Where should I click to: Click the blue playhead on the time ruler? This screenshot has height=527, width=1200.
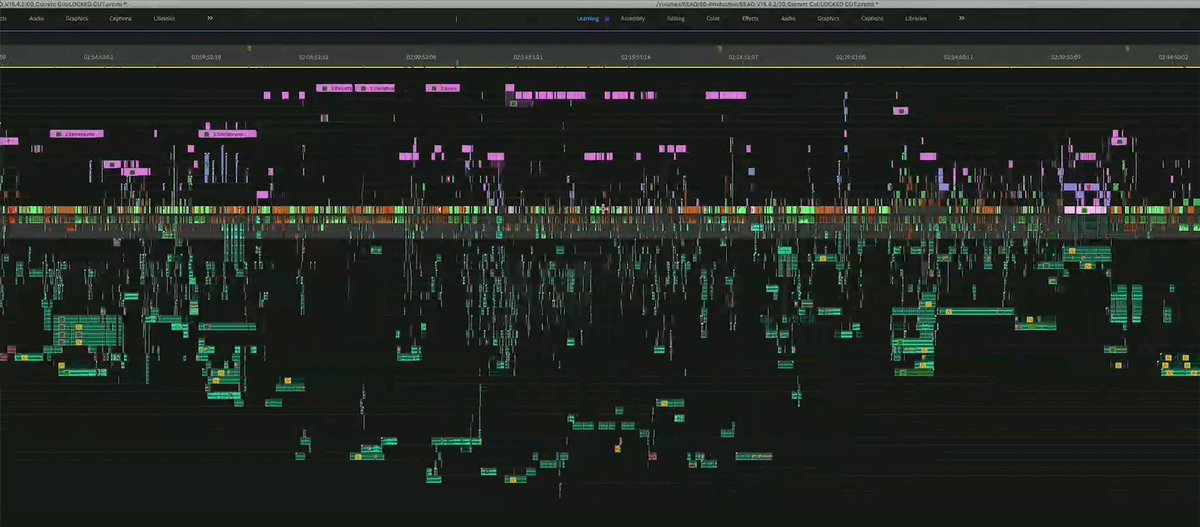pos(457,64)
